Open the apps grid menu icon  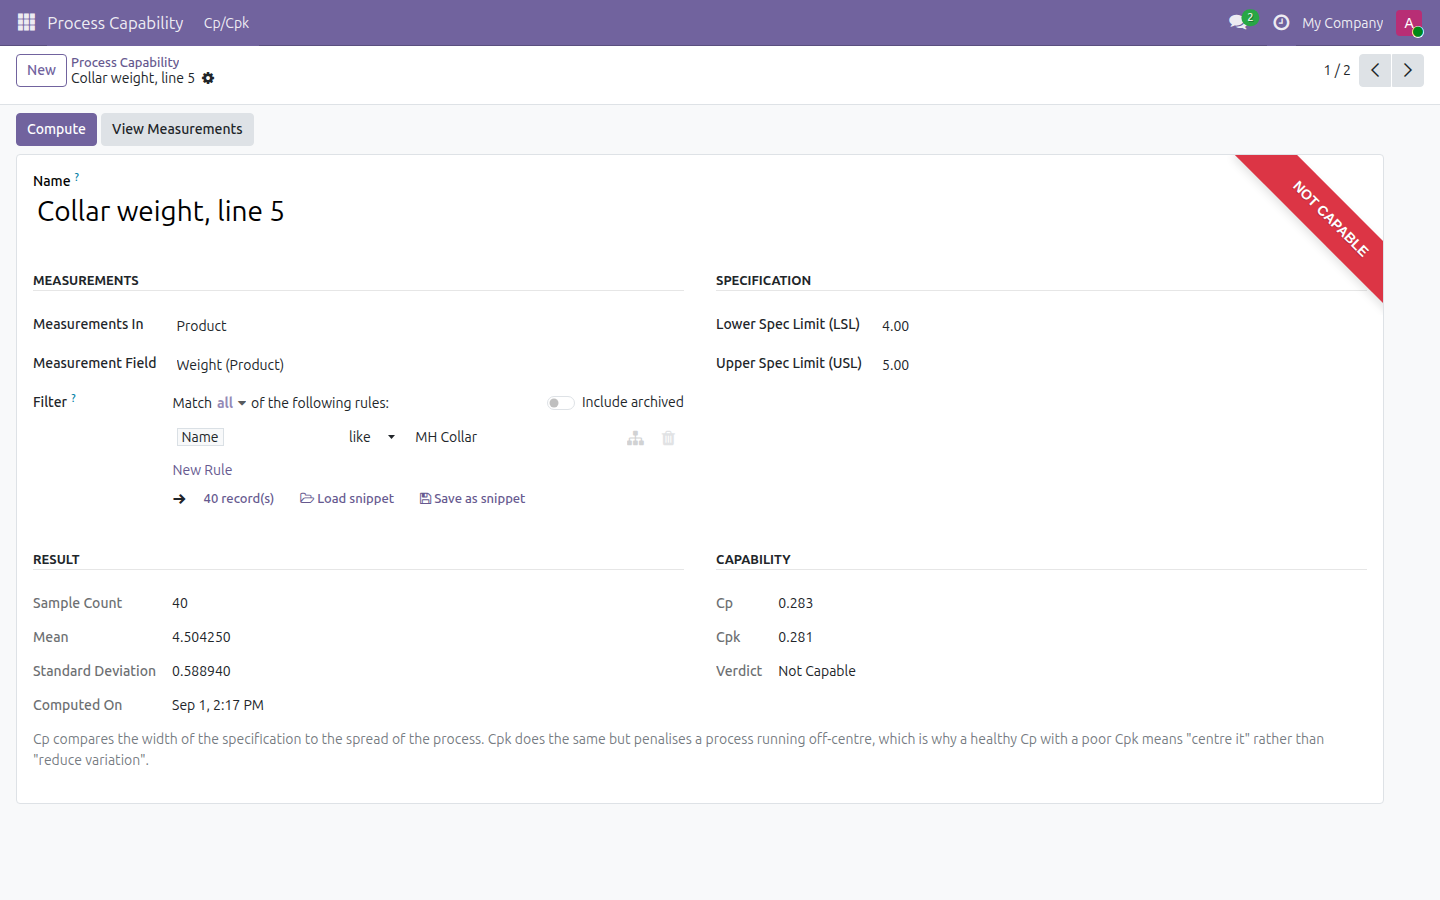(x=26, y=22)
